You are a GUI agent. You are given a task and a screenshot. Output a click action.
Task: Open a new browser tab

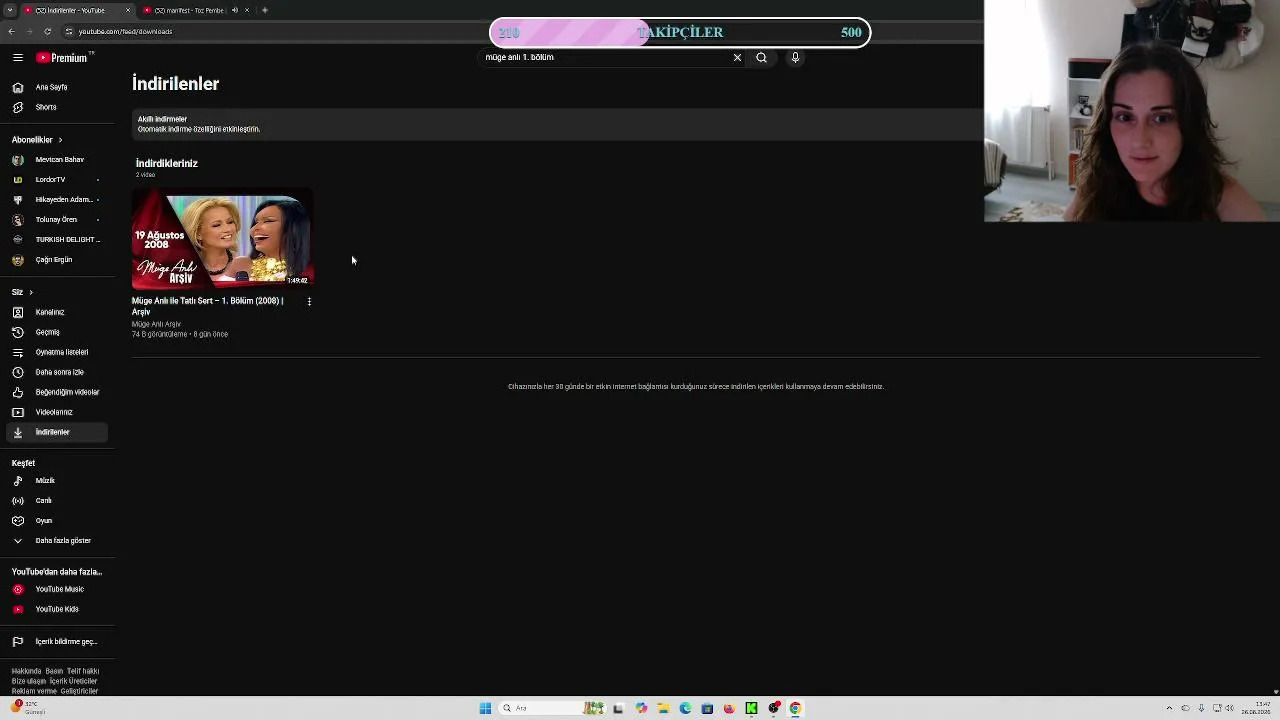click(264, 10)
